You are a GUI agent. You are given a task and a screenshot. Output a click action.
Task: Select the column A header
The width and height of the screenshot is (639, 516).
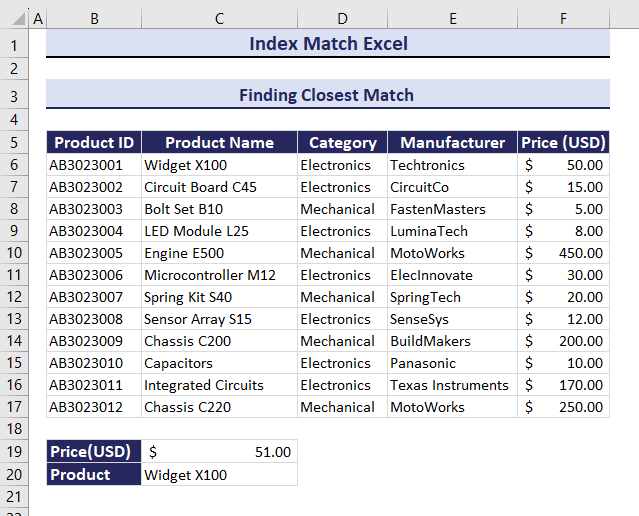[38, 18]
